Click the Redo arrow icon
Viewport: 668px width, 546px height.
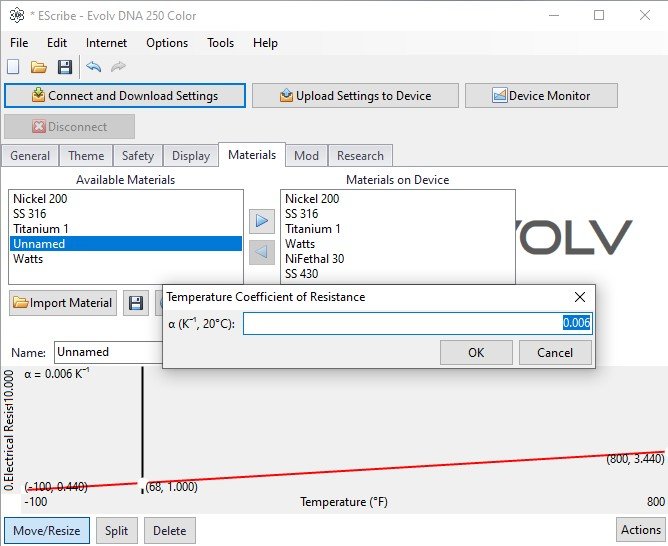[118, 66]
